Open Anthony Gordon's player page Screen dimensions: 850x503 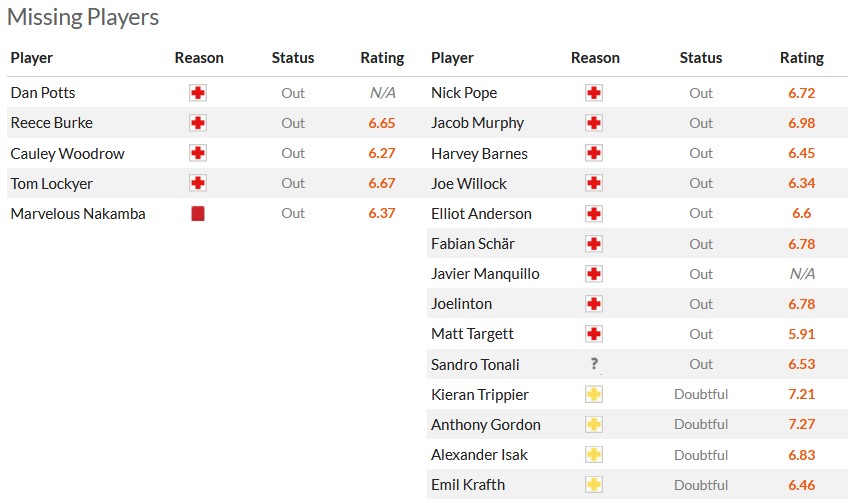pos(485,424)
